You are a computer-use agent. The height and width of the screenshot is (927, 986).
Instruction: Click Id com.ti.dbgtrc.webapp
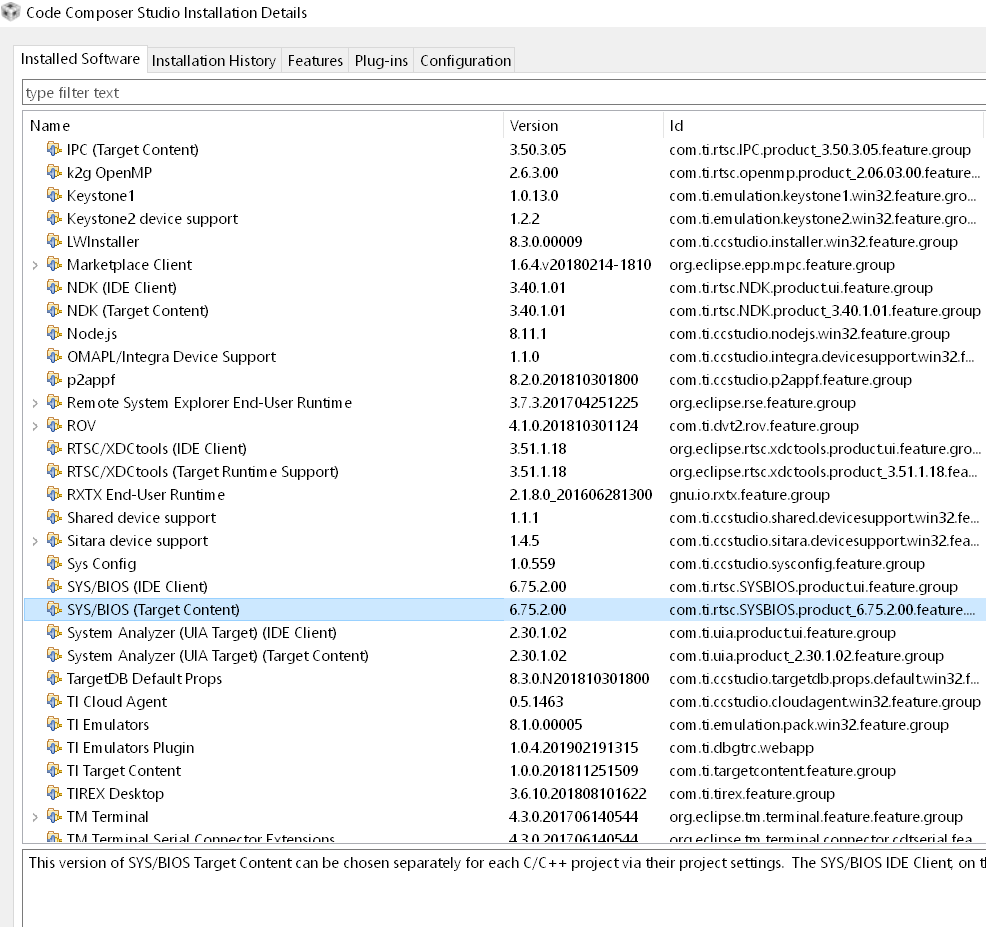pyautogui.click(x=741, y=748)
